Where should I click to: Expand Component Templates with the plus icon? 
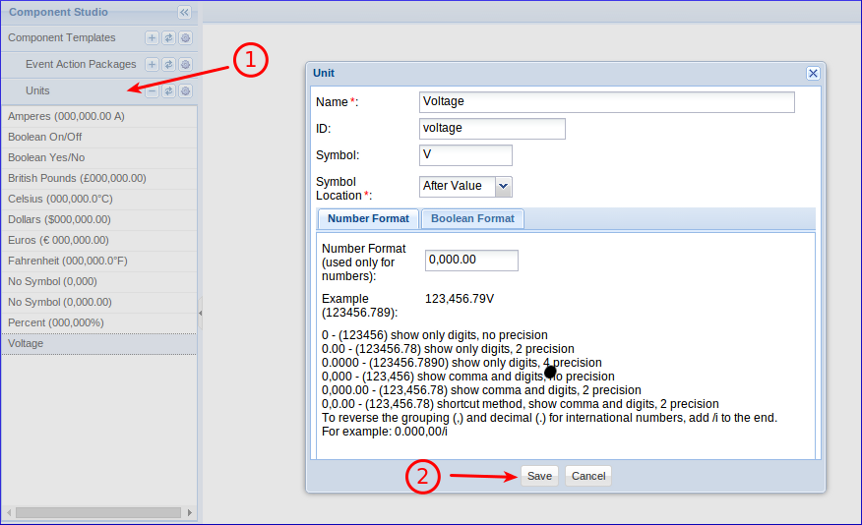(x=152, y=38)
